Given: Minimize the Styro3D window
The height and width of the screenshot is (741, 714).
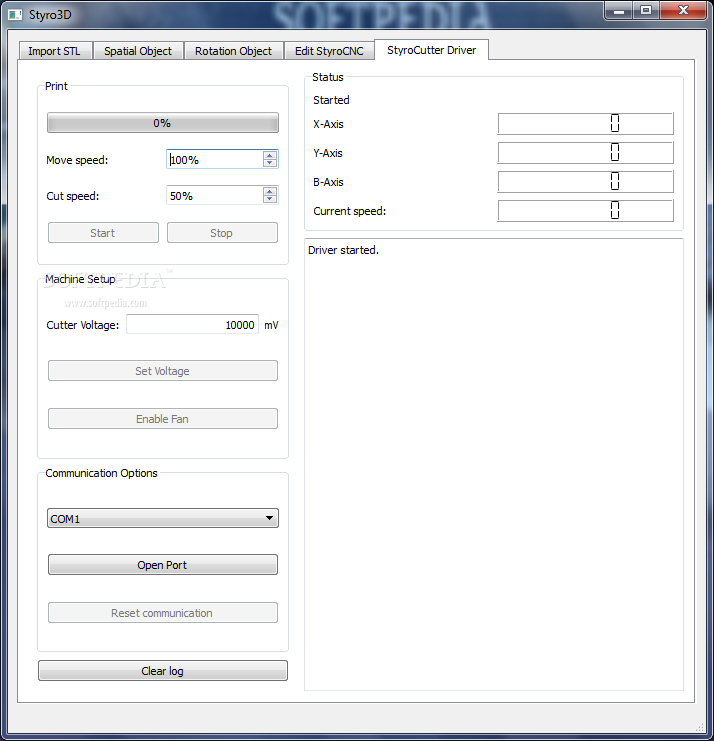Looking at the screenshot, I should point(619,10).
